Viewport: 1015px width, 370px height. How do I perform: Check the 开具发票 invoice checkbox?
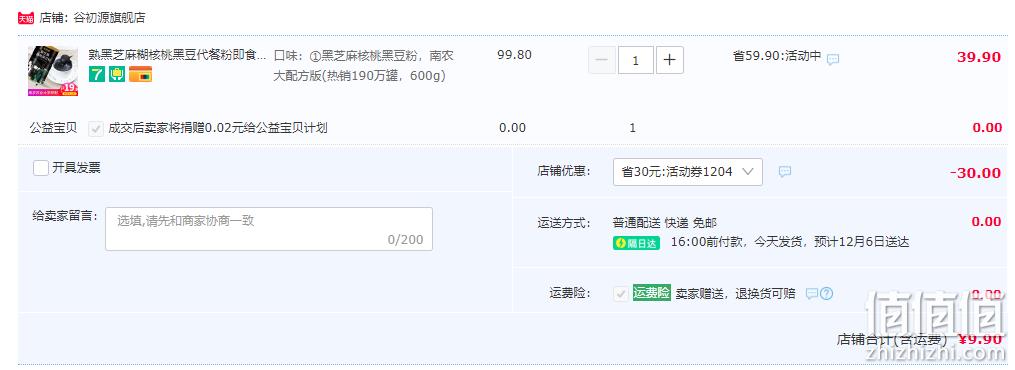coord(41,168)
